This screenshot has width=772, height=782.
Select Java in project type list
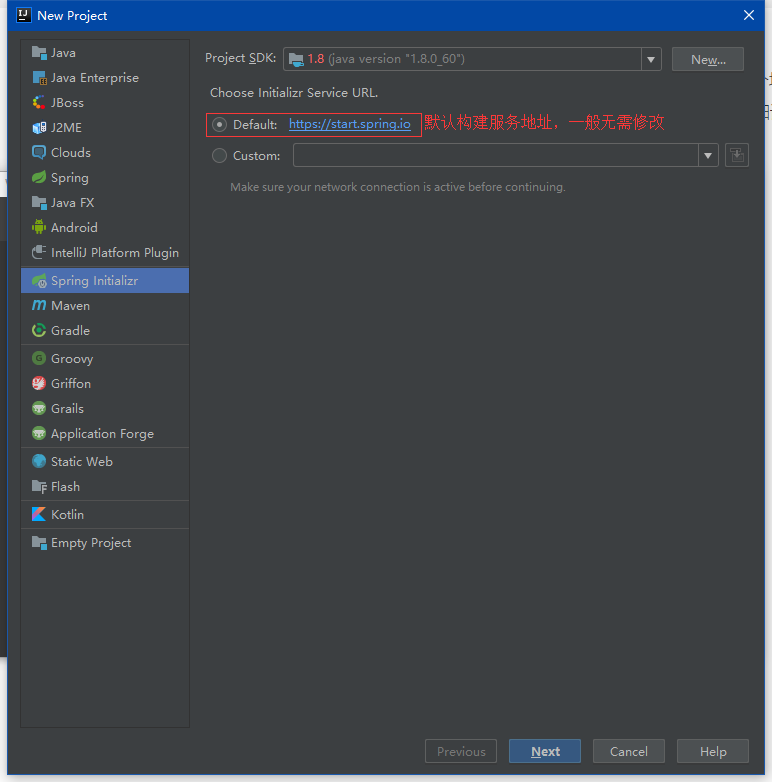click(x=105, y=52)
